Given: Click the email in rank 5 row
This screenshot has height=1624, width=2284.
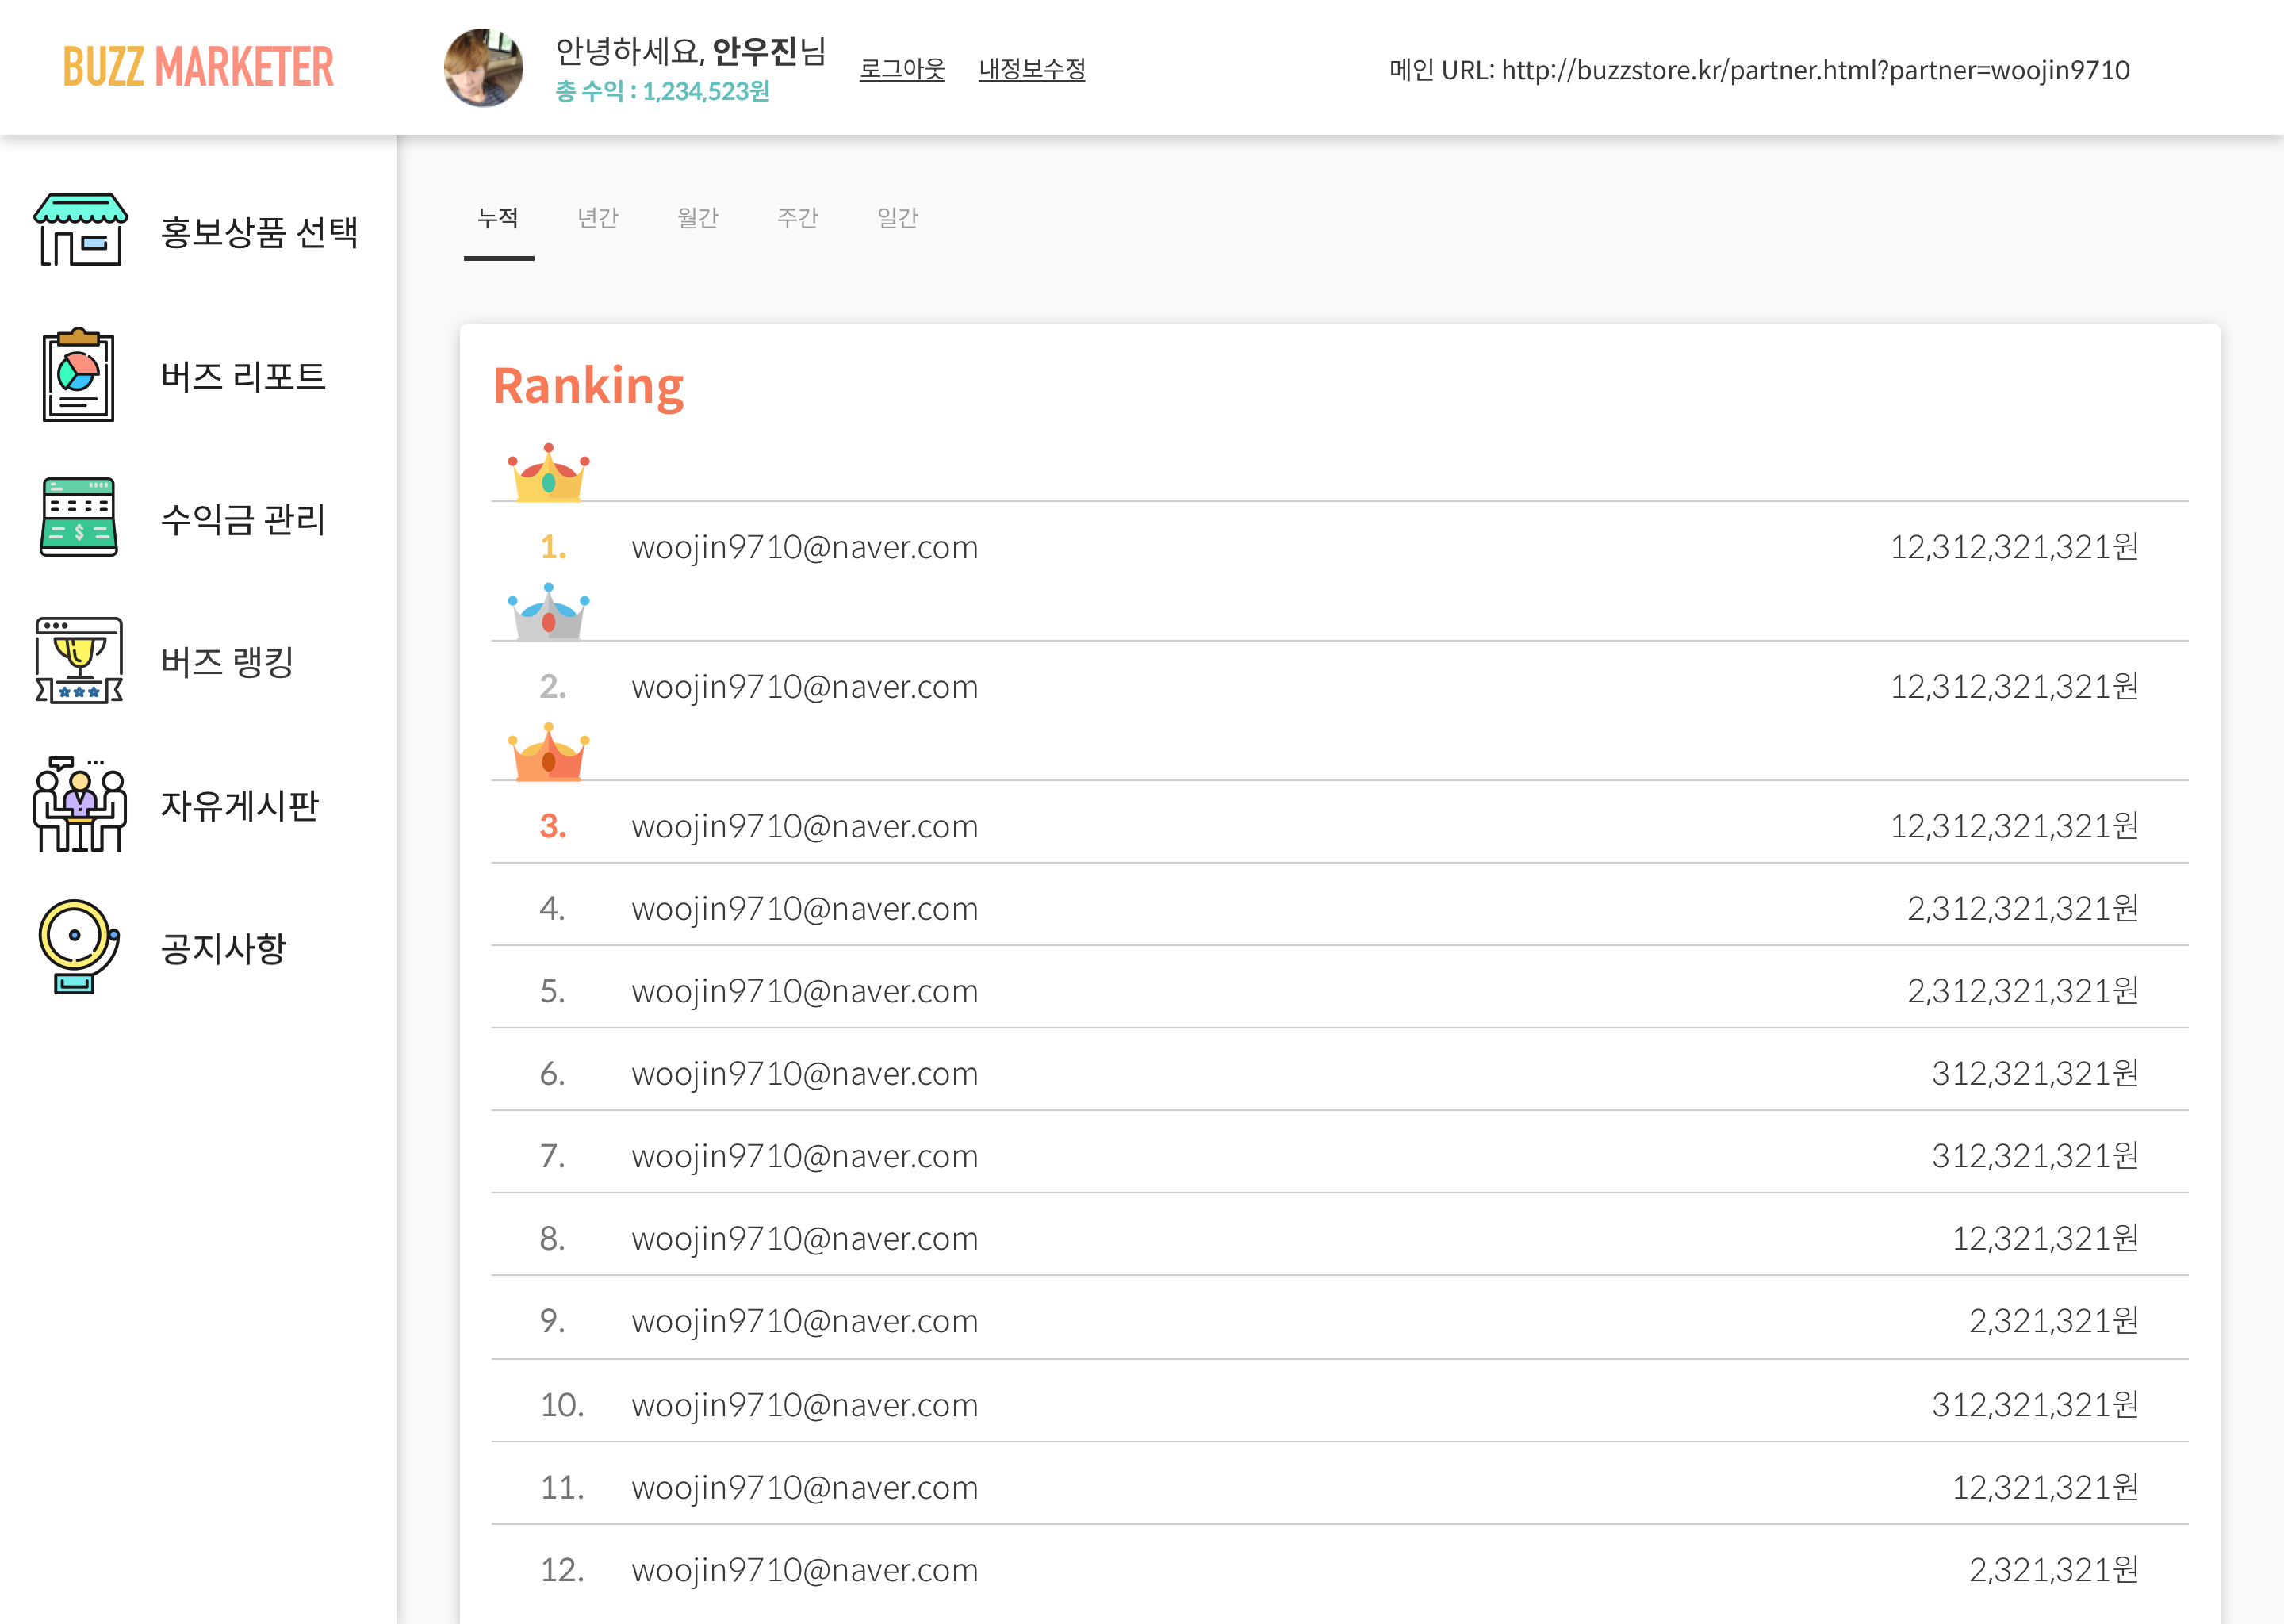Looking at the screenshot, I should (x=805, y=992).
